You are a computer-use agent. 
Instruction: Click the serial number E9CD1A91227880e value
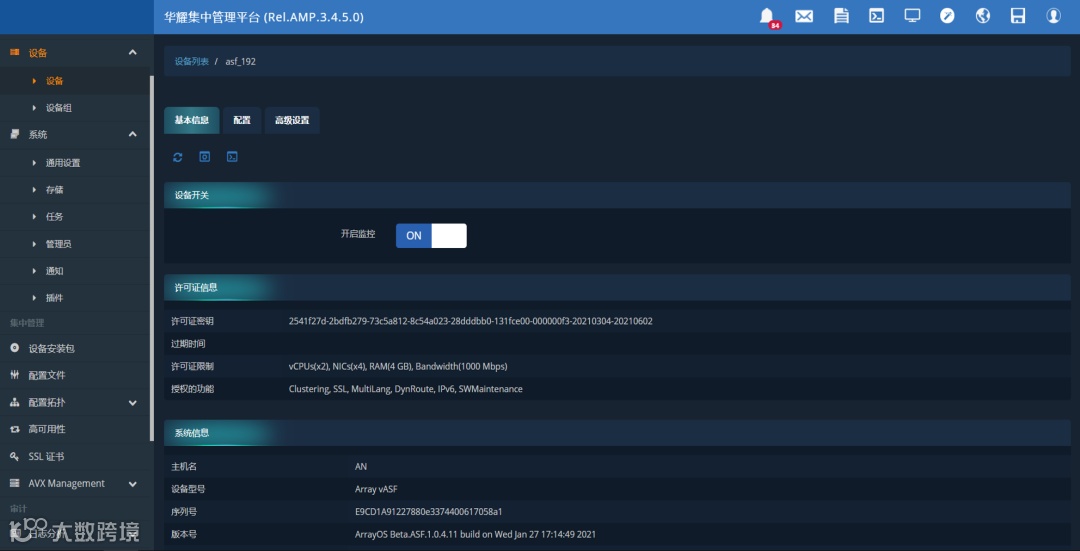[x=428, y=512]
